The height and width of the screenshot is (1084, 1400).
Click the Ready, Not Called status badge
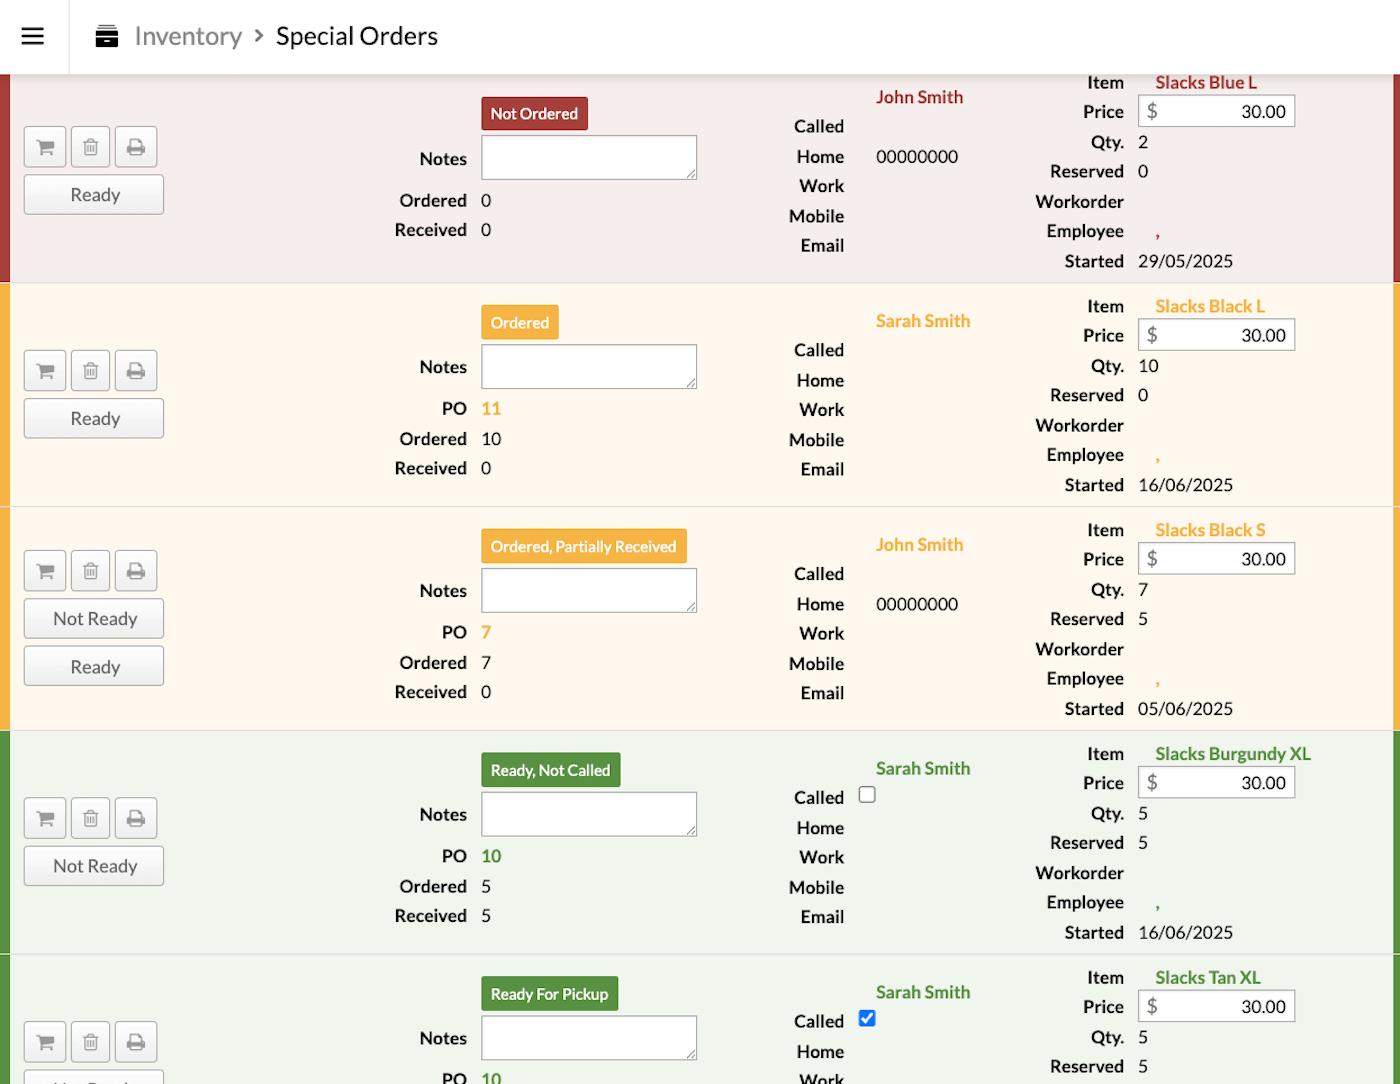click(x=550, y=771)
